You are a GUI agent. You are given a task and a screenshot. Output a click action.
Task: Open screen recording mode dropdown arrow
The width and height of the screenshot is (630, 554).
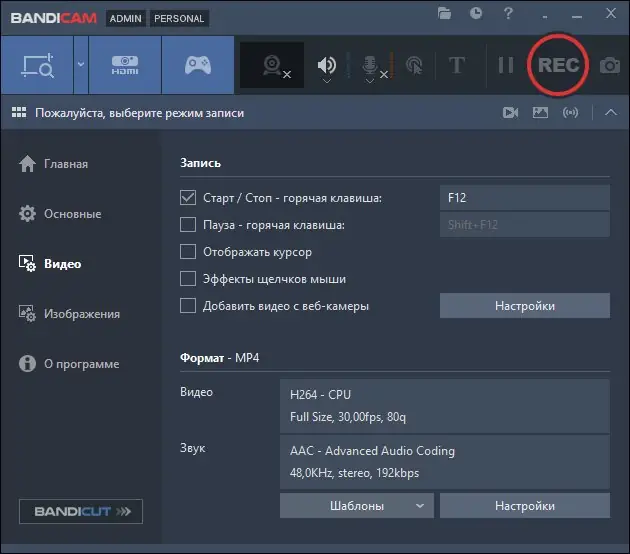[81, 64]
